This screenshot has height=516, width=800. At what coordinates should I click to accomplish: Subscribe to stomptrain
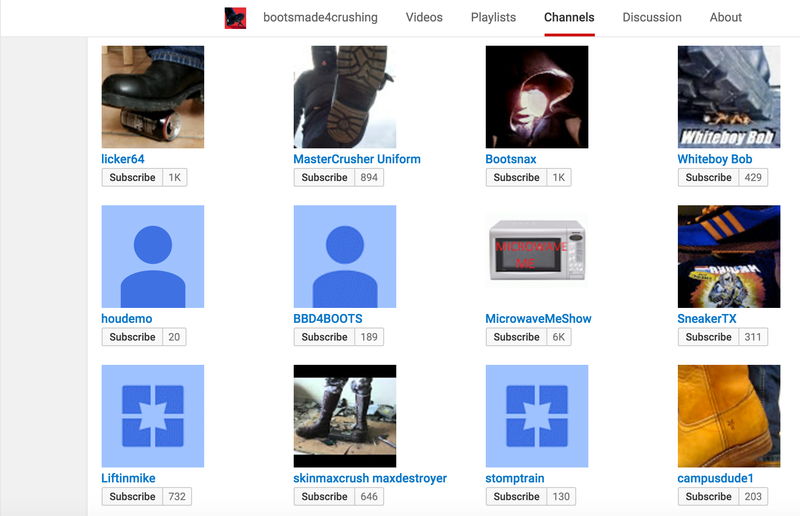tap(516, 497)
